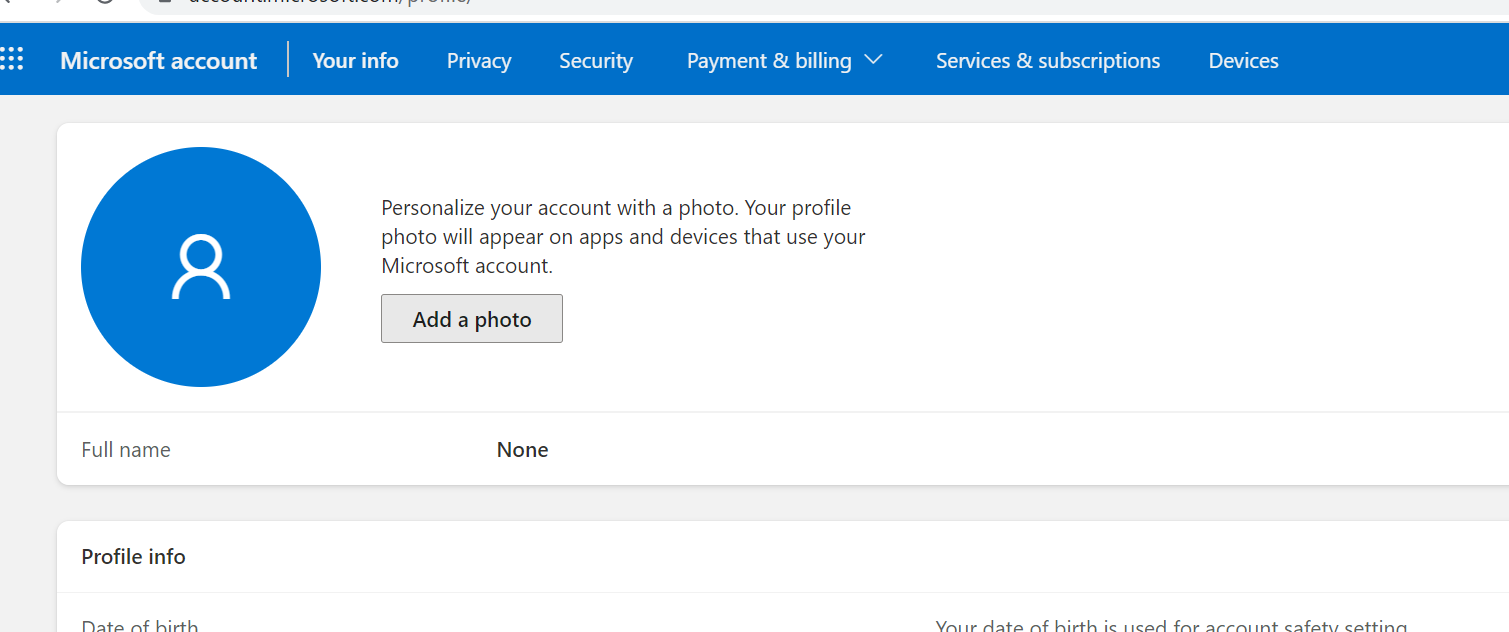Open the Privacy tab

click(x=479, y=61)
